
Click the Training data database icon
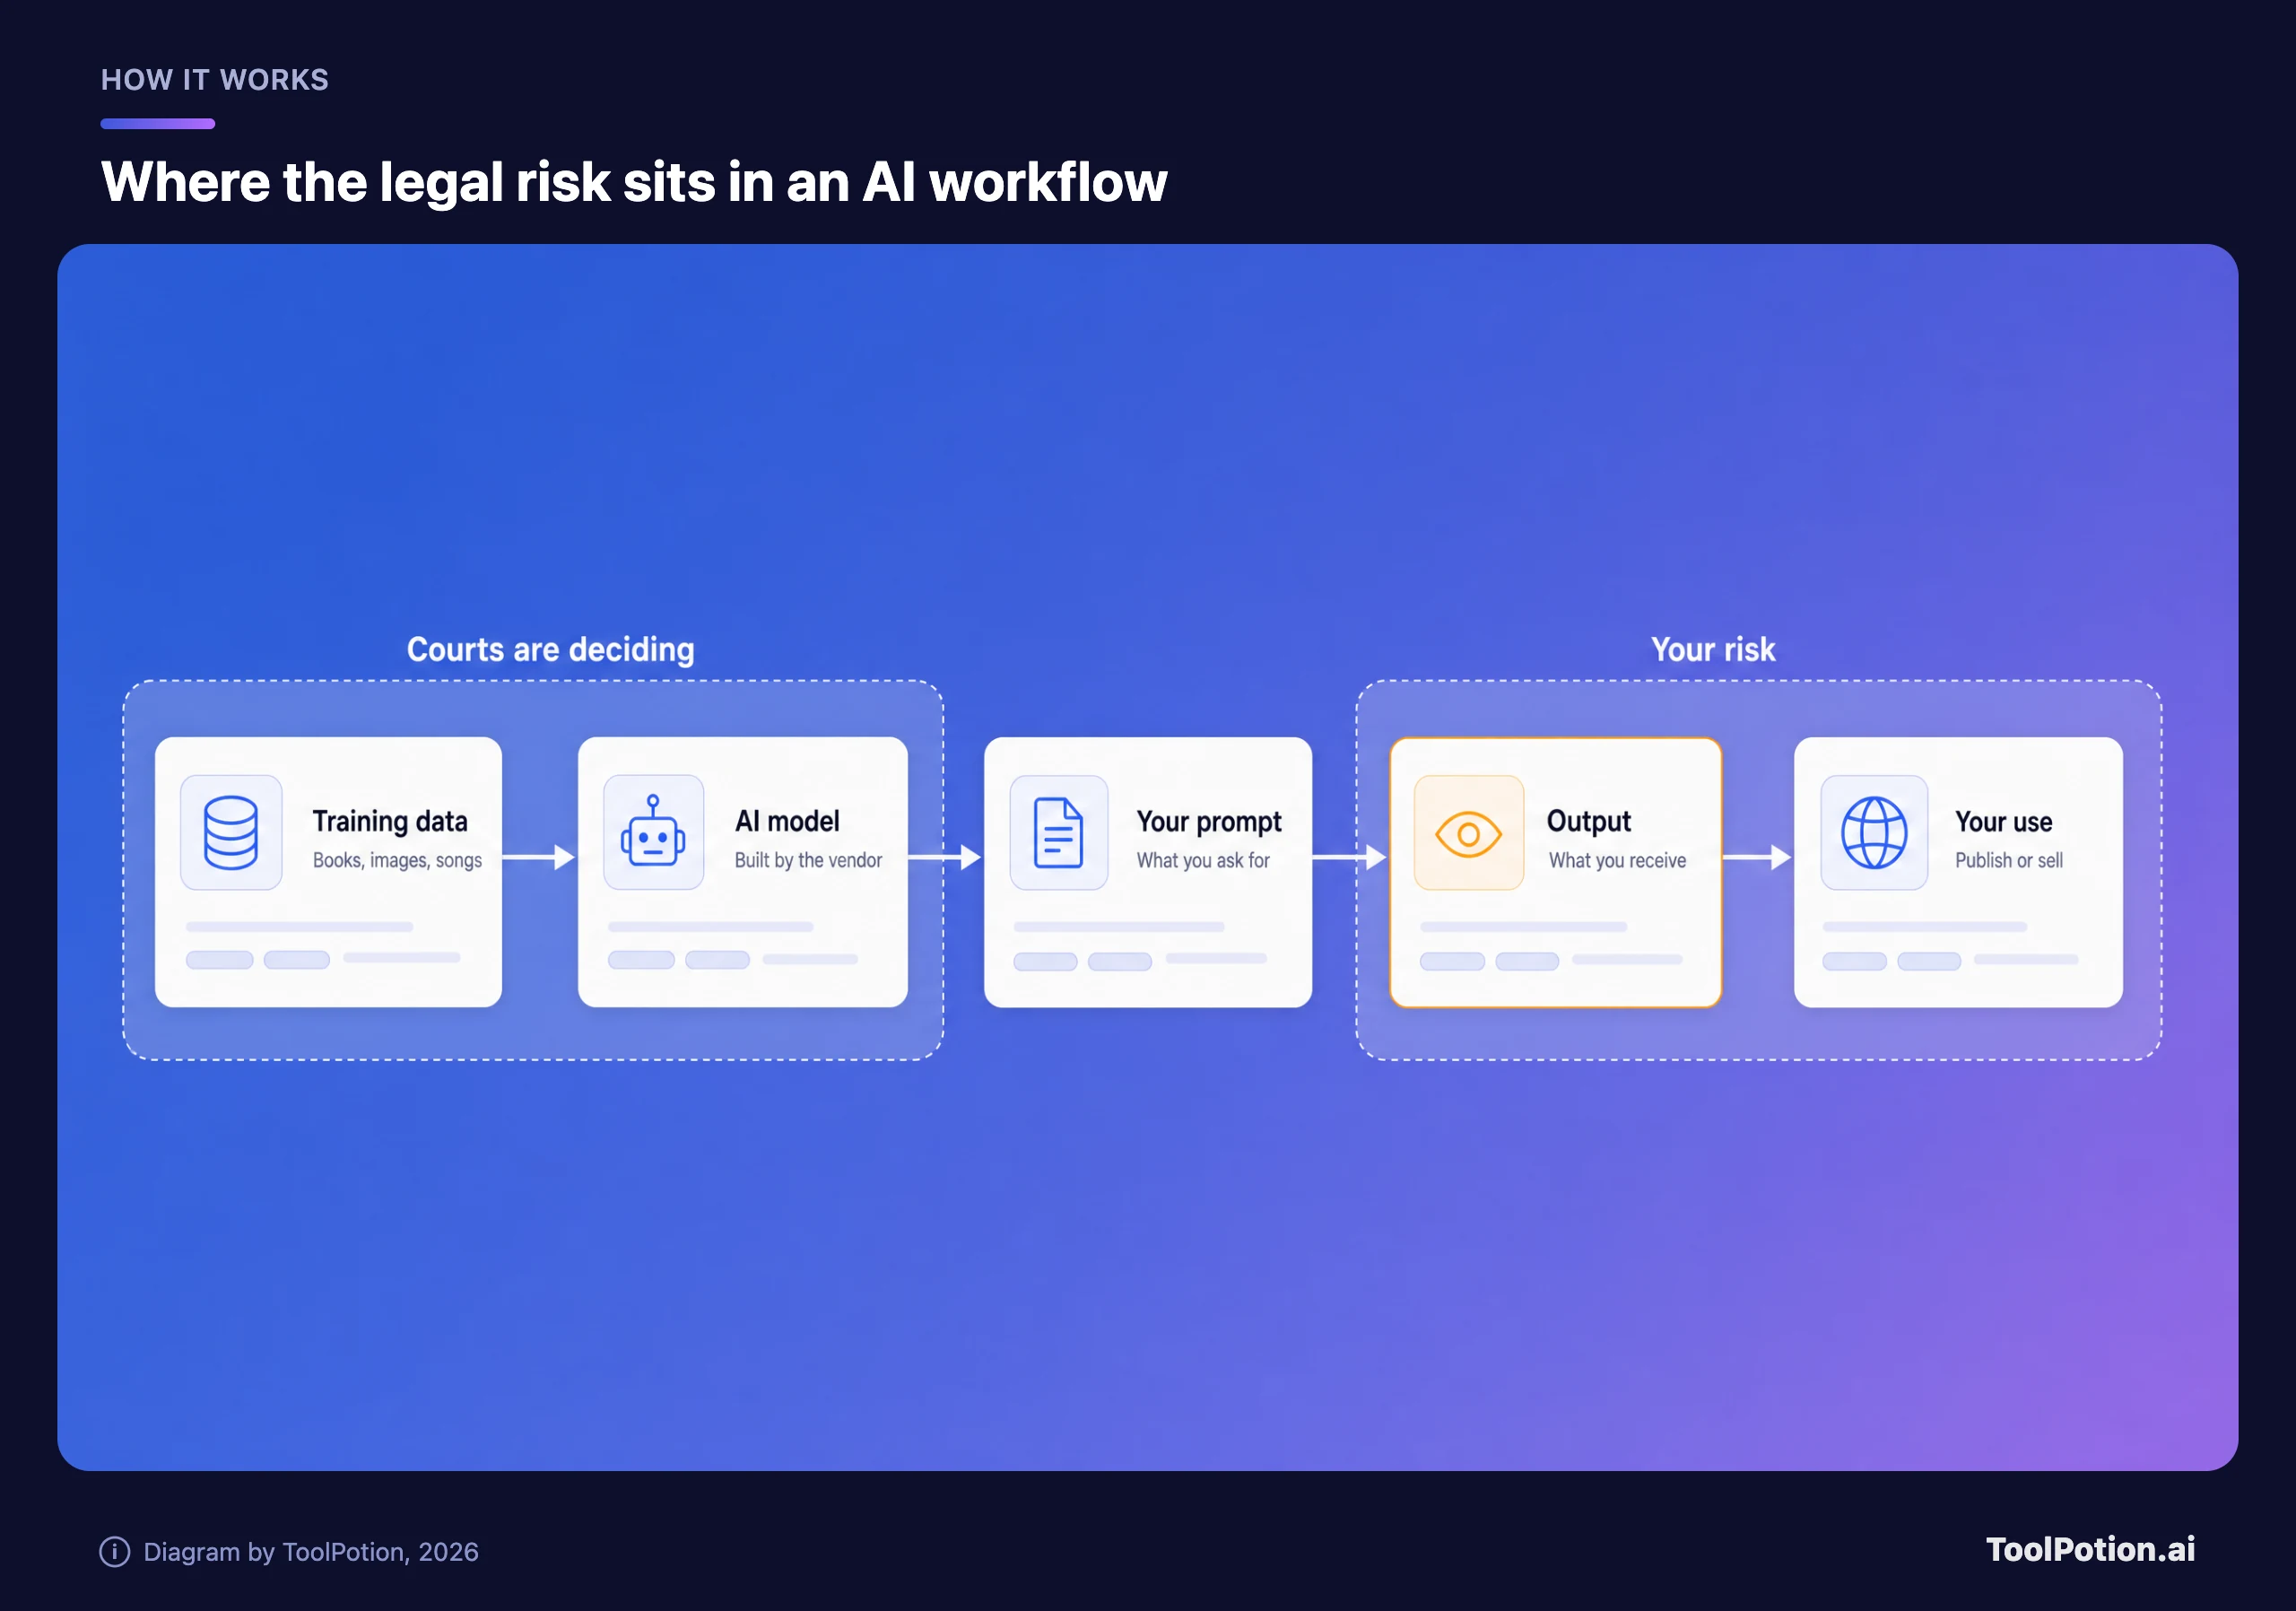231,832
